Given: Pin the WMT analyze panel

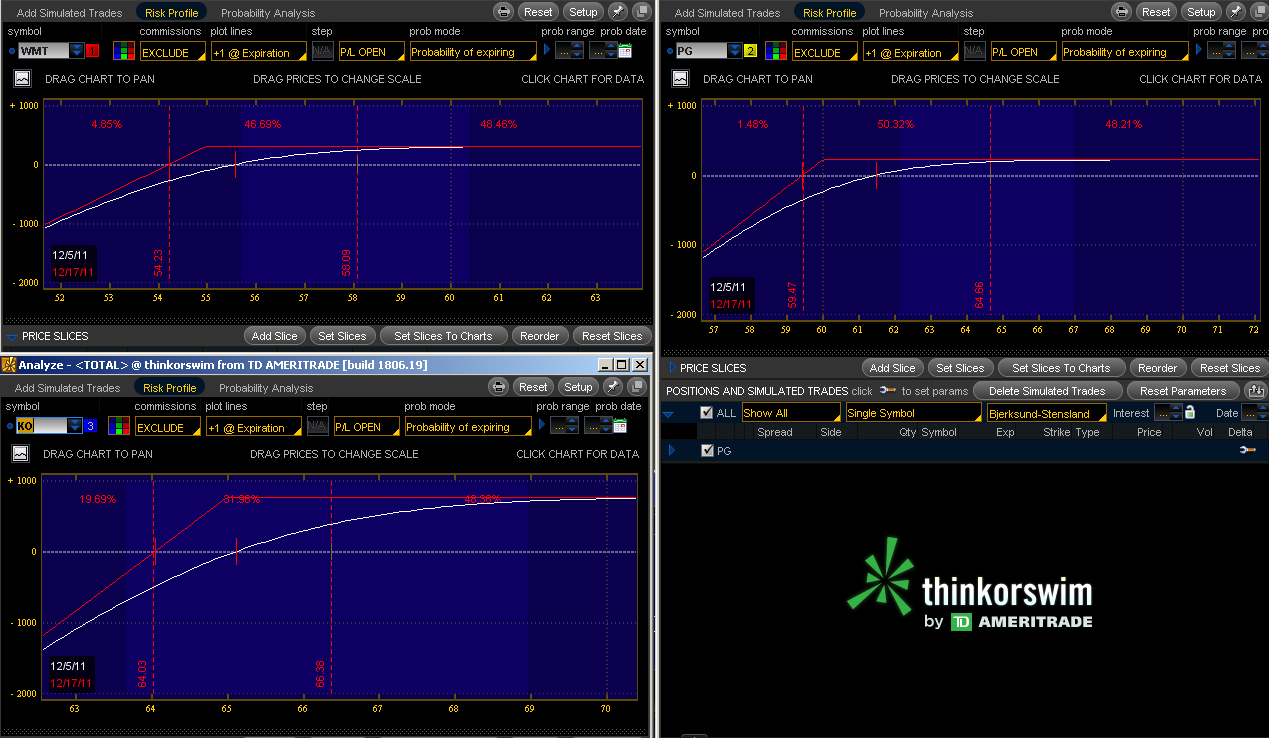Looking at the screenshot, I should [618, 12].
